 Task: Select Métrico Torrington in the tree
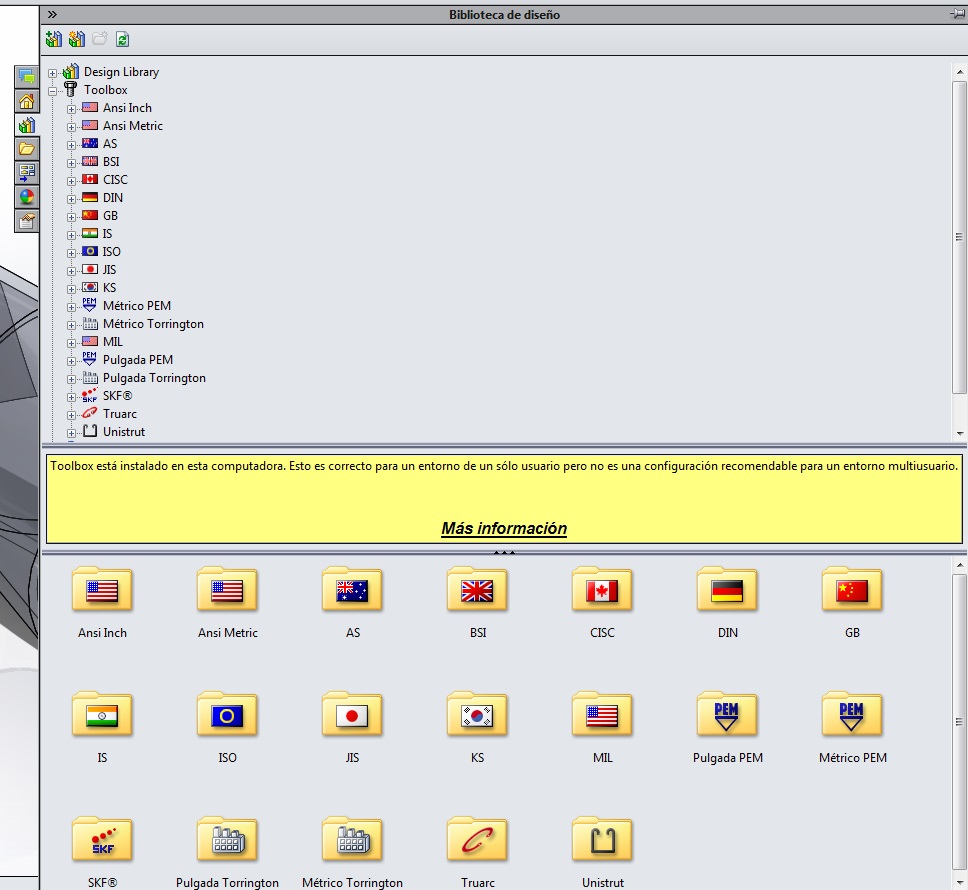tap(153, 324)
